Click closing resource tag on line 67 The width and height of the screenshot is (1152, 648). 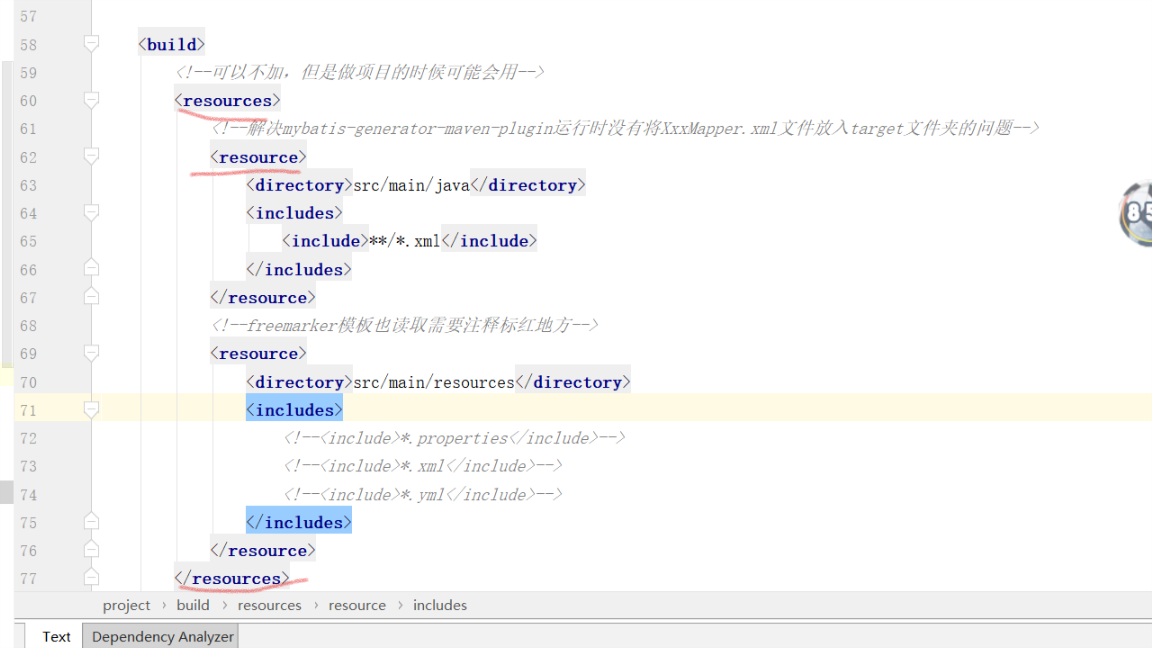[x=262, y=298]
